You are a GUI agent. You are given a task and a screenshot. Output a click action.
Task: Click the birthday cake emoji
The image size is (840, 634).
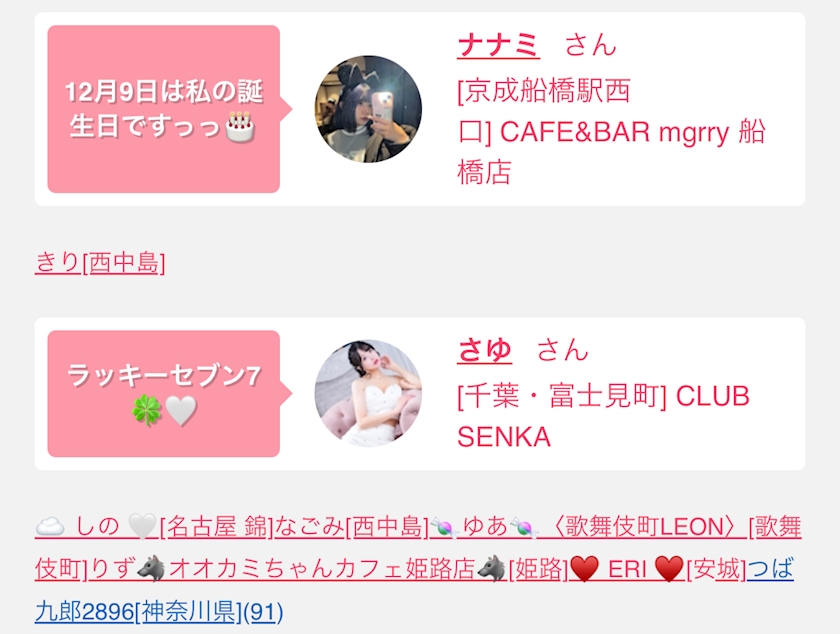click(x=239, y=126)
